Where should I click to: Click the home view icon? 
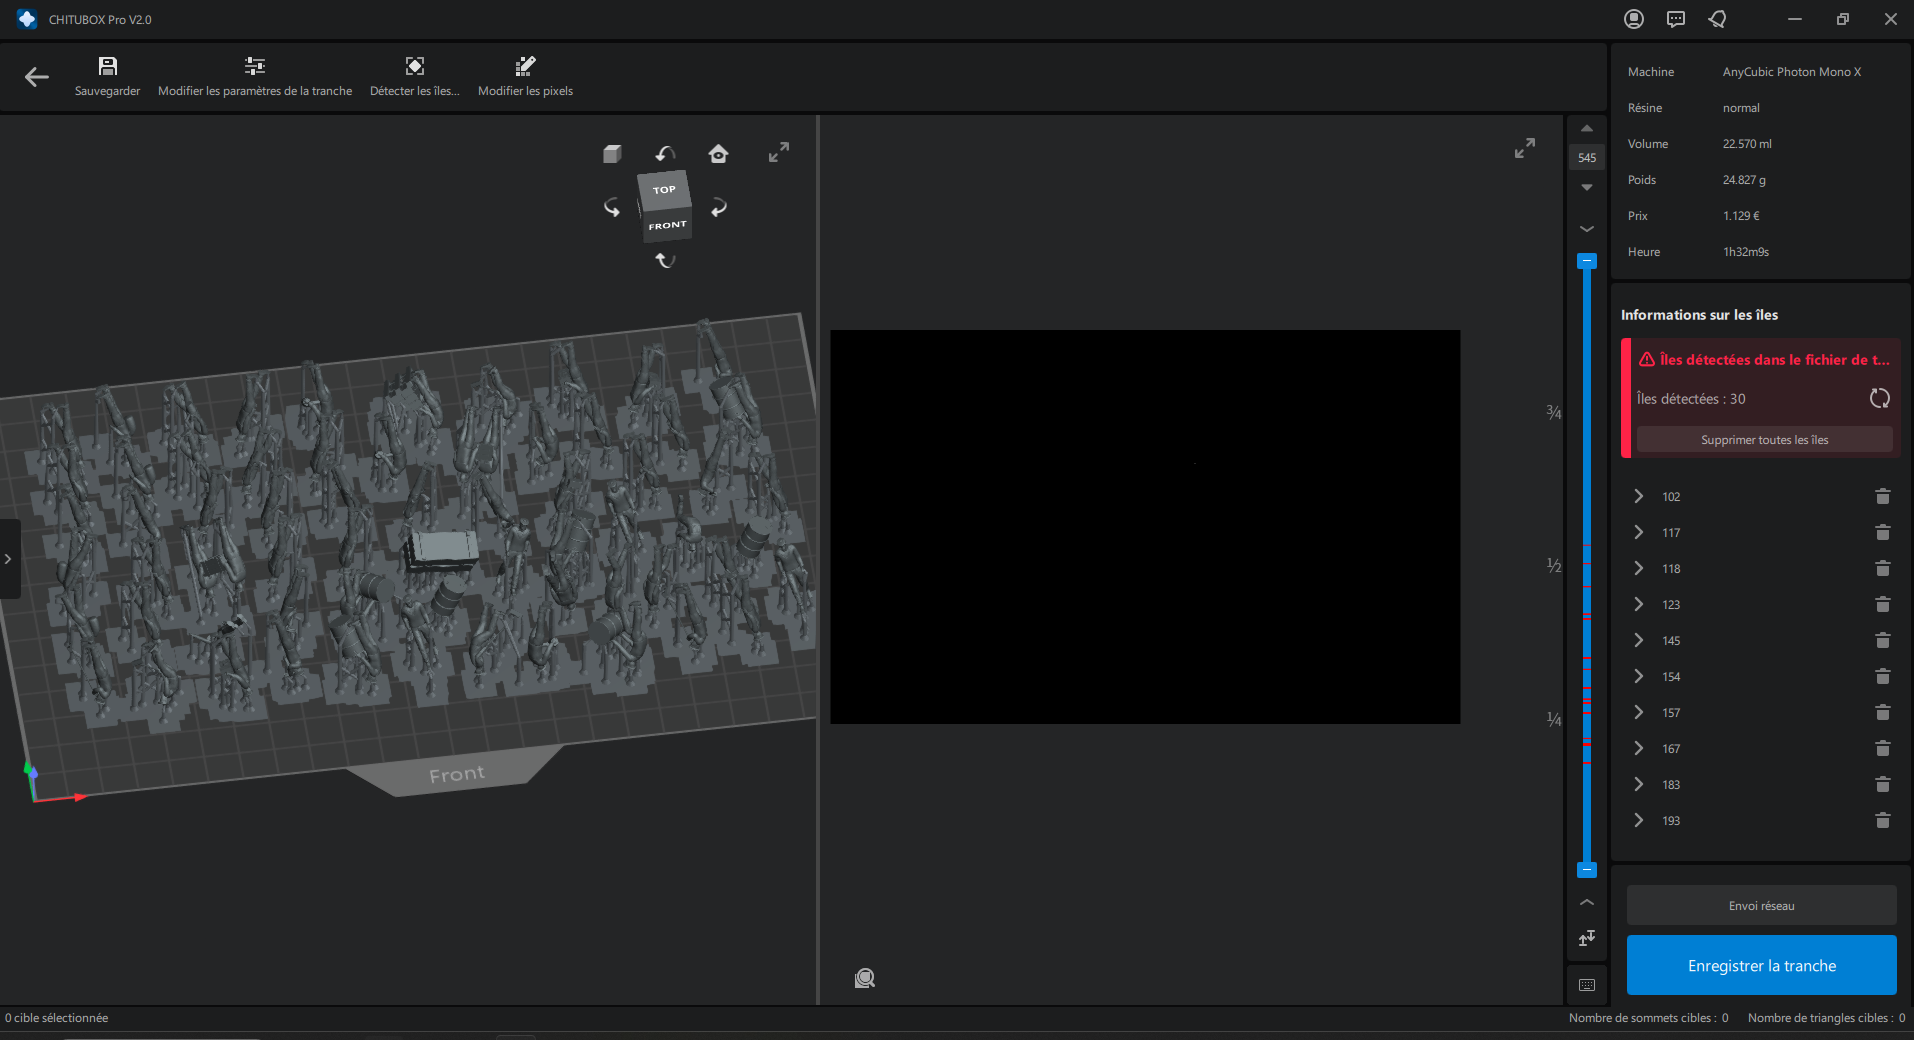click(x=718, y=153)
